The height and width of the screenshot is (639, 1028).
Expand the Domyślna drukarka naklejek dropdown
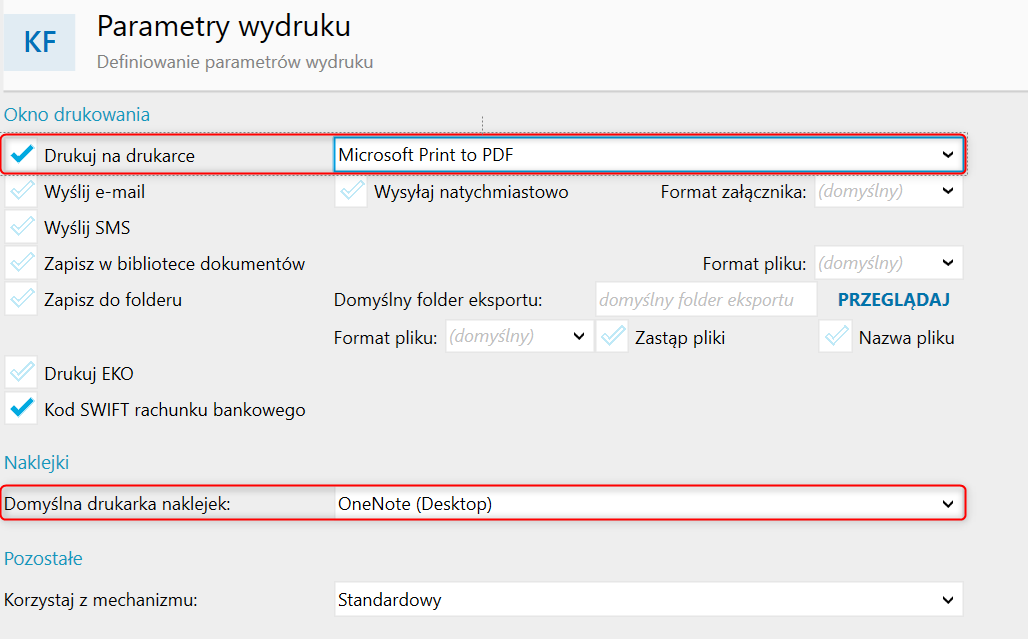647,504
